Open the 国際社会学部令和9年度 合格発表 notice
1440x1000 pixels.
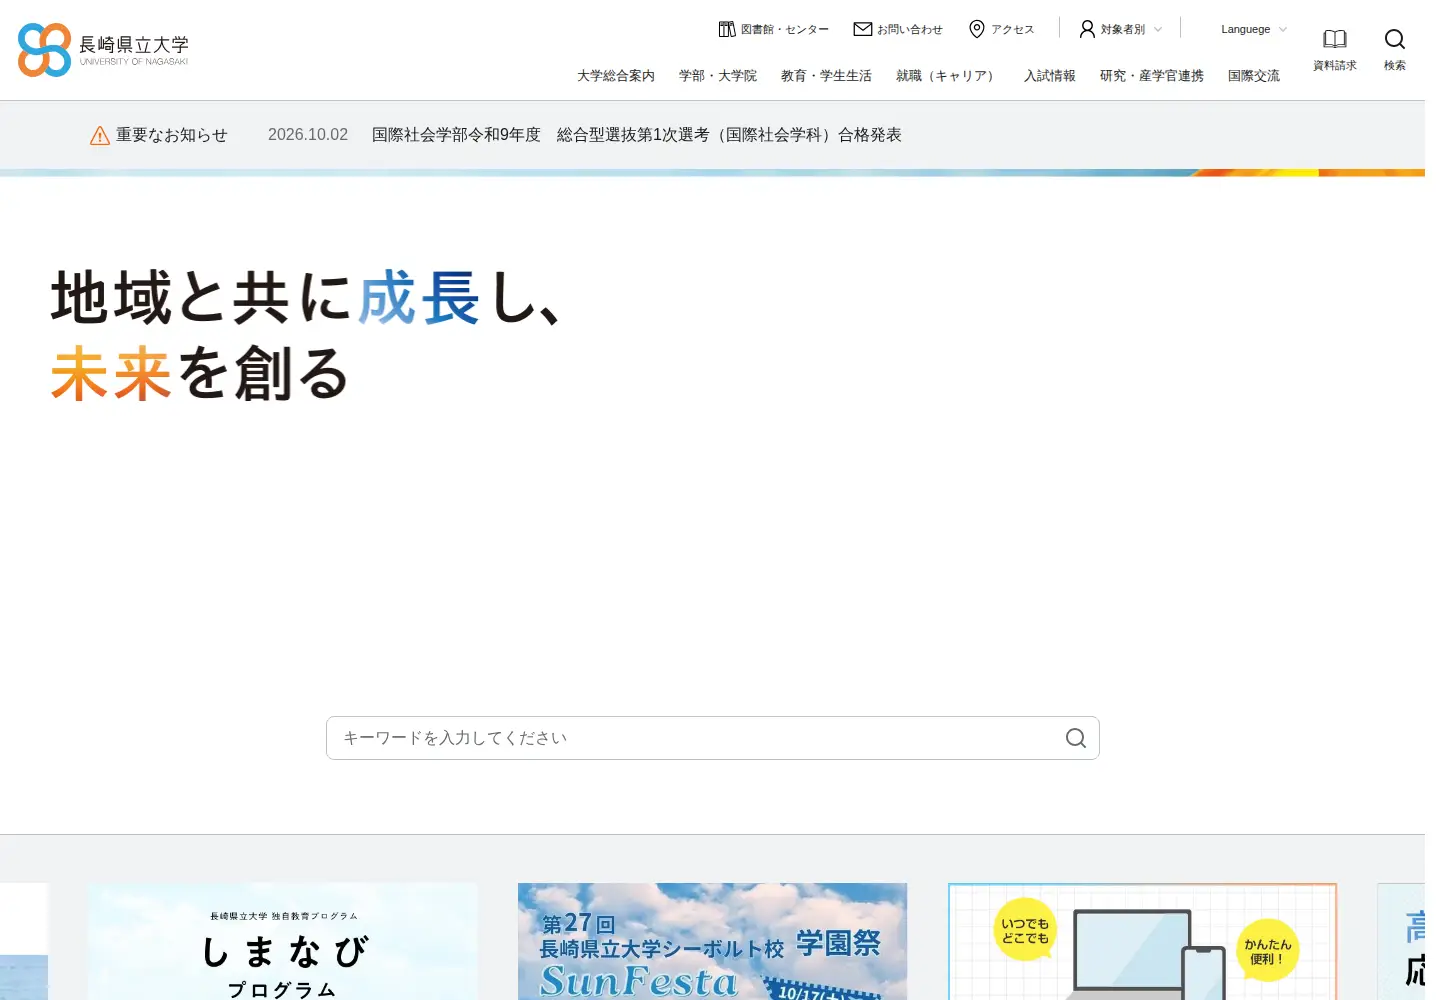tap(637, 135)
